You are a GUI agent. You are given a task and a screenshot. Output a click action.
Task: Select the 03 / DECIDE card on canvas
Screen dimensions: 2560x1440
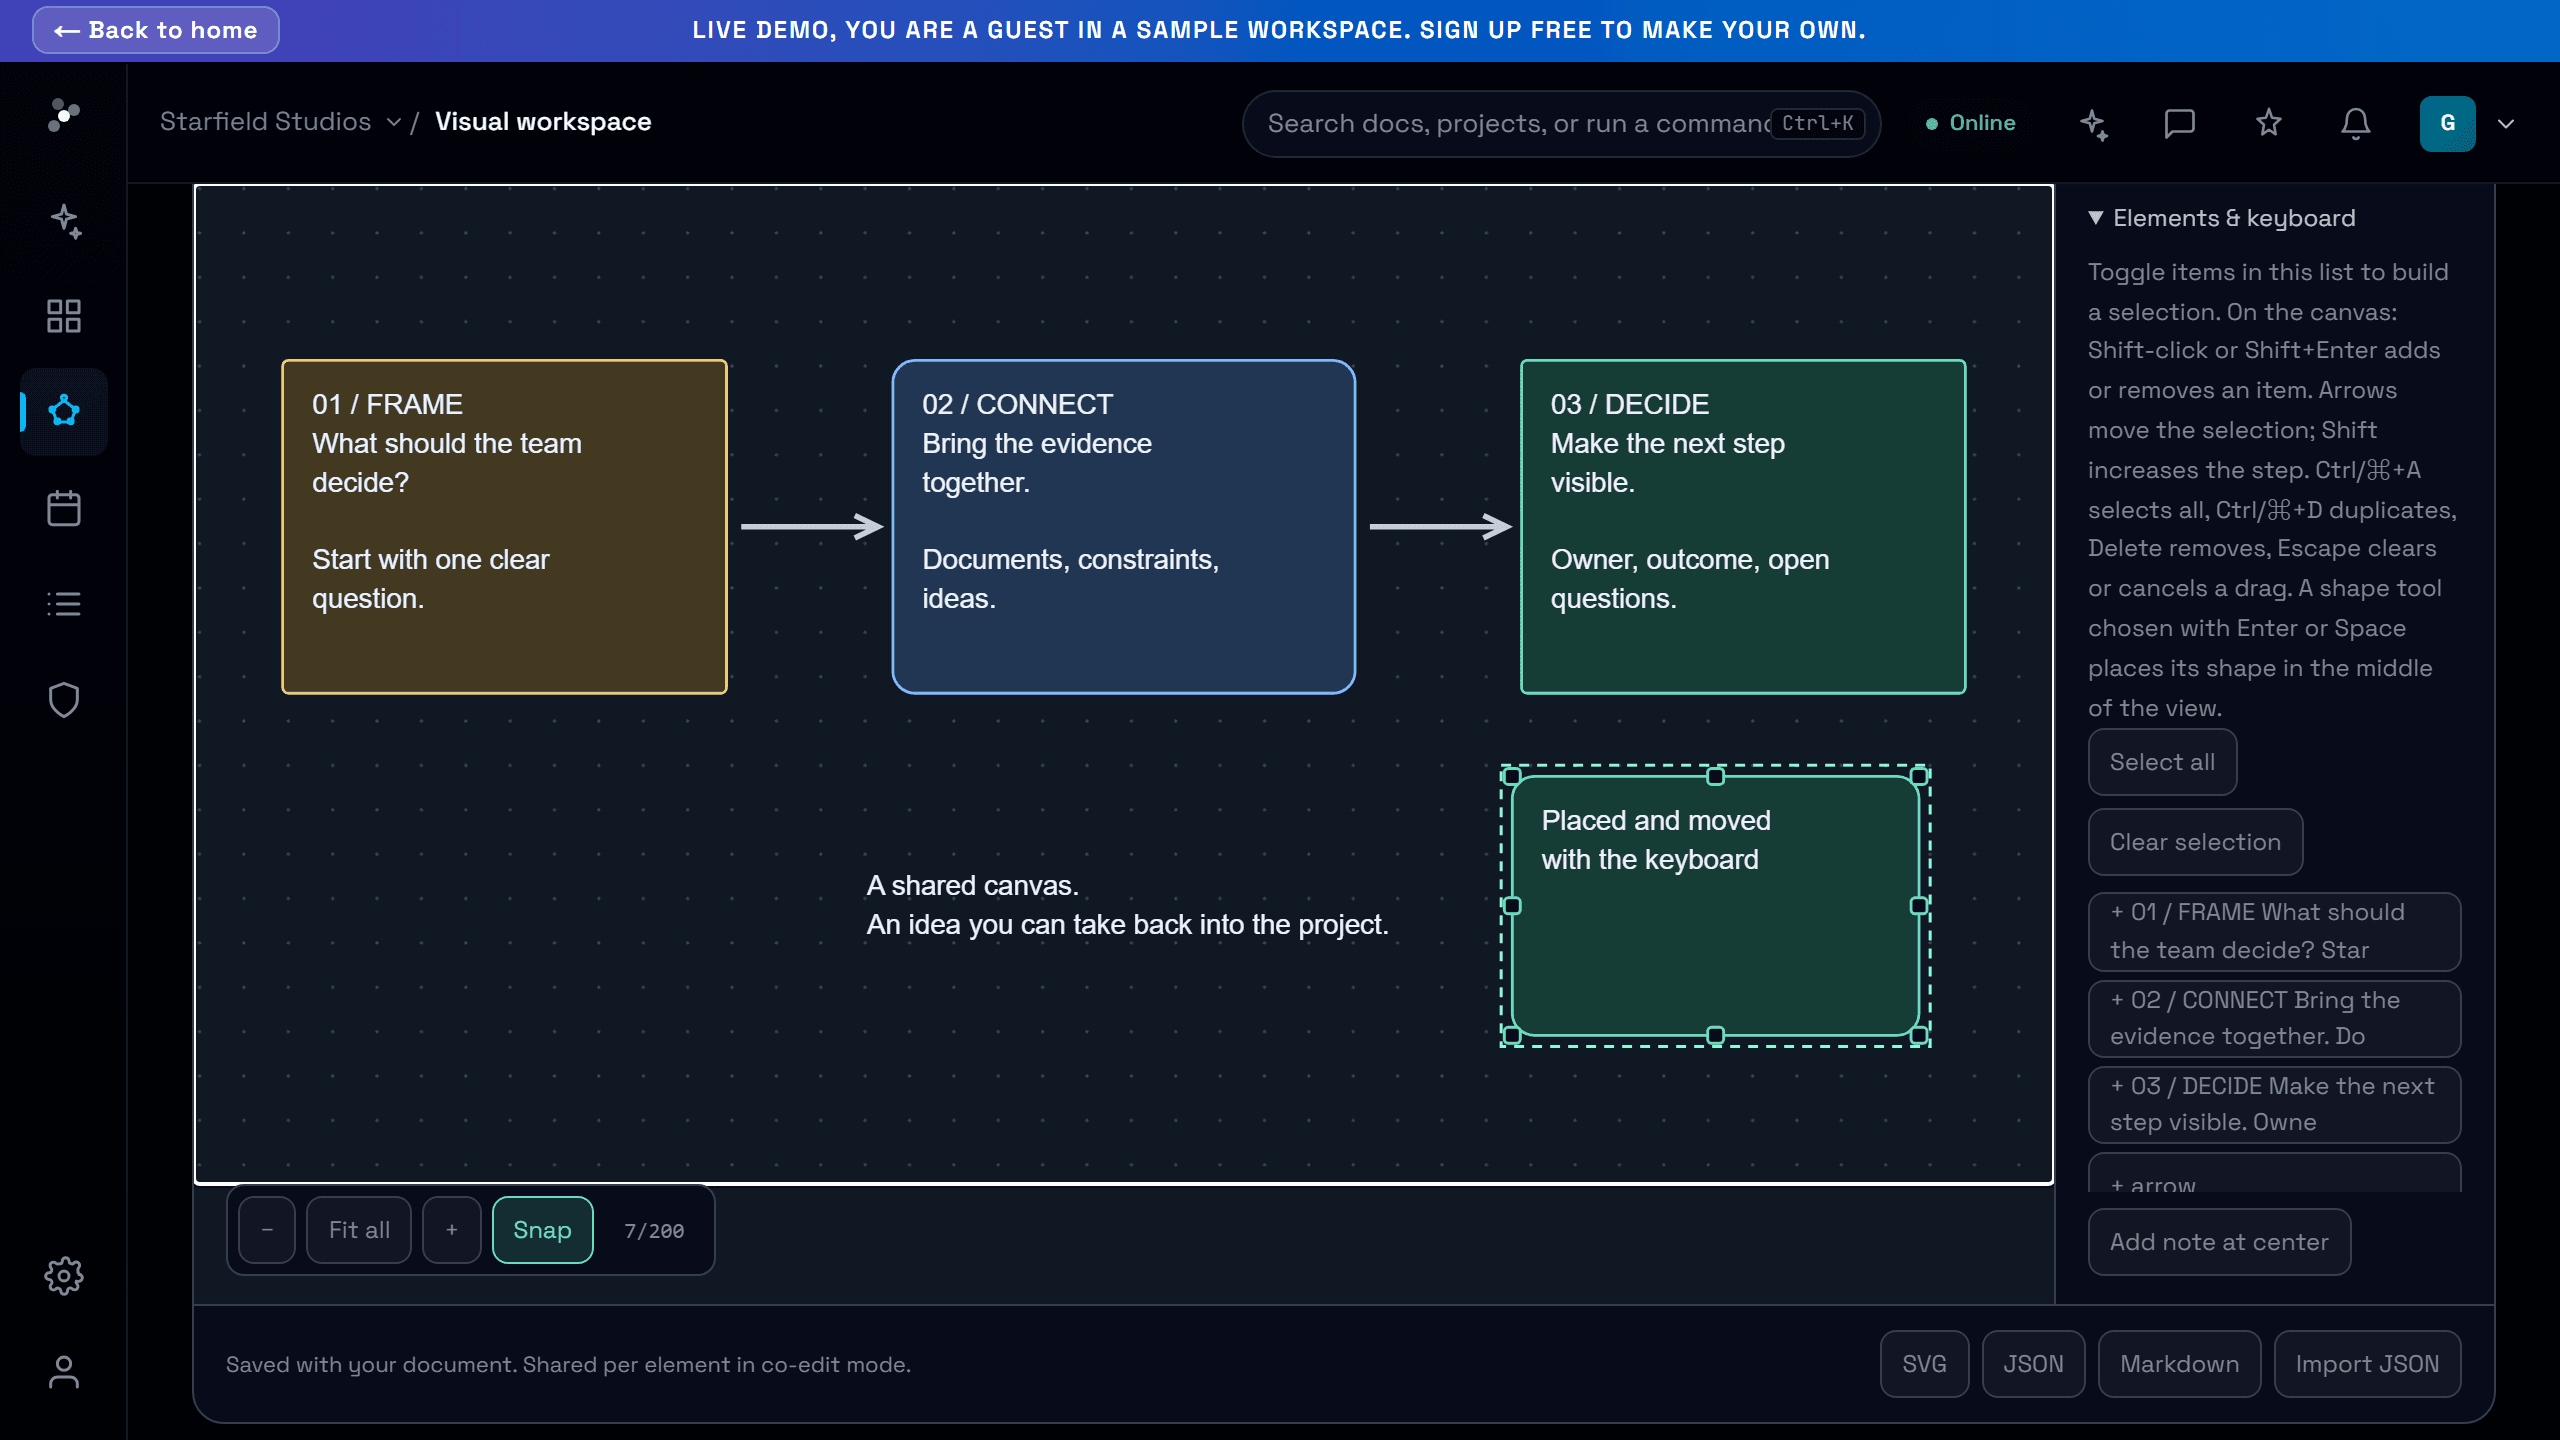(x=1743, y=527)
